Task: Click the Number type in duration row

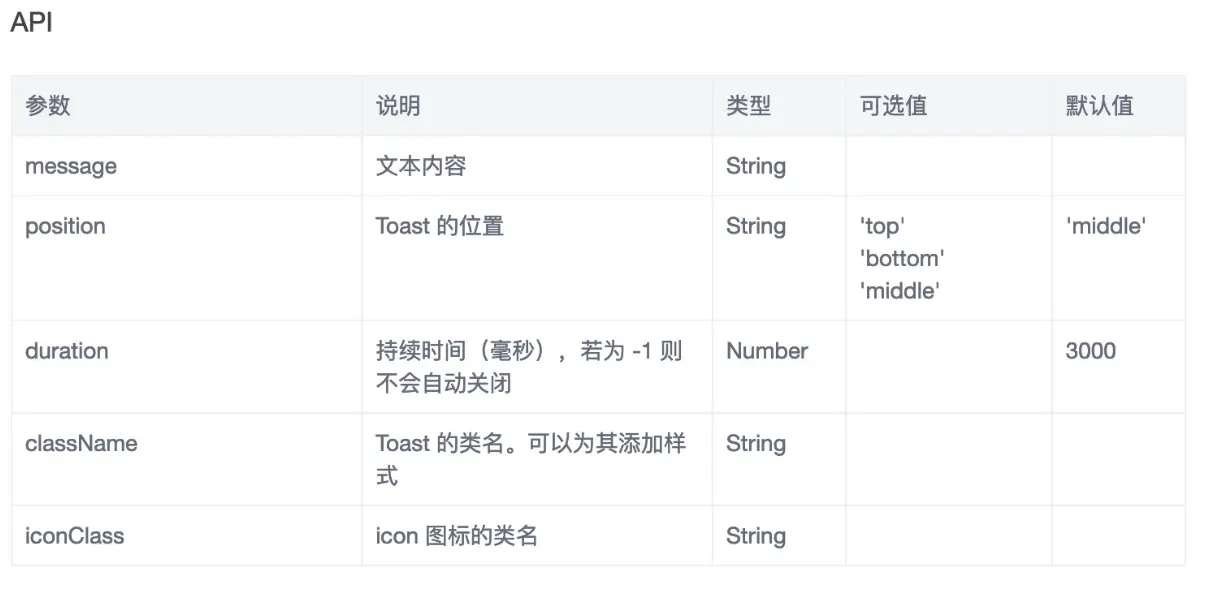Action: tap(767, 351)
